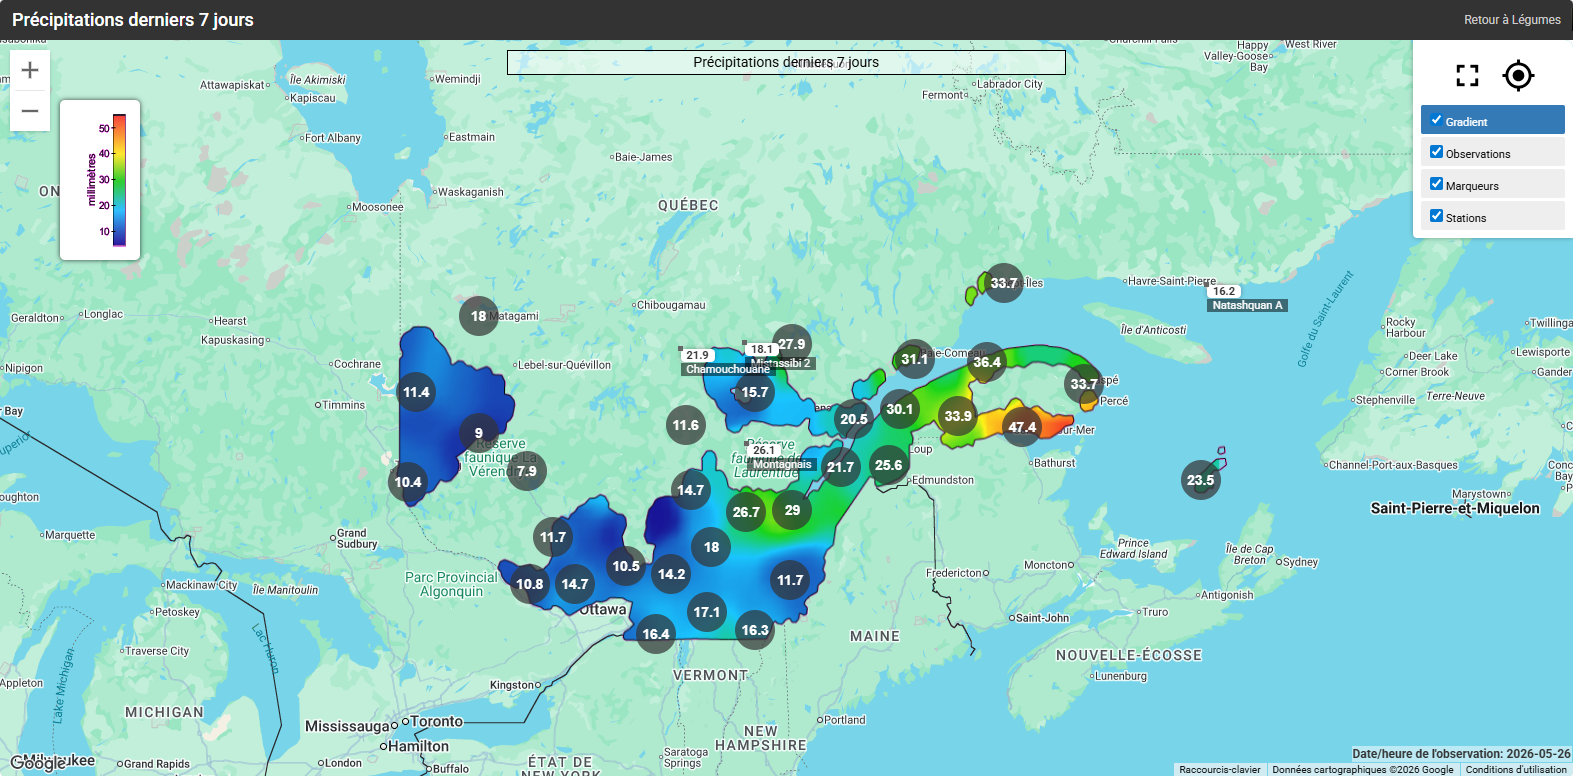
Task: Open the Montagnais station label
Action: [x=782, y=464]
